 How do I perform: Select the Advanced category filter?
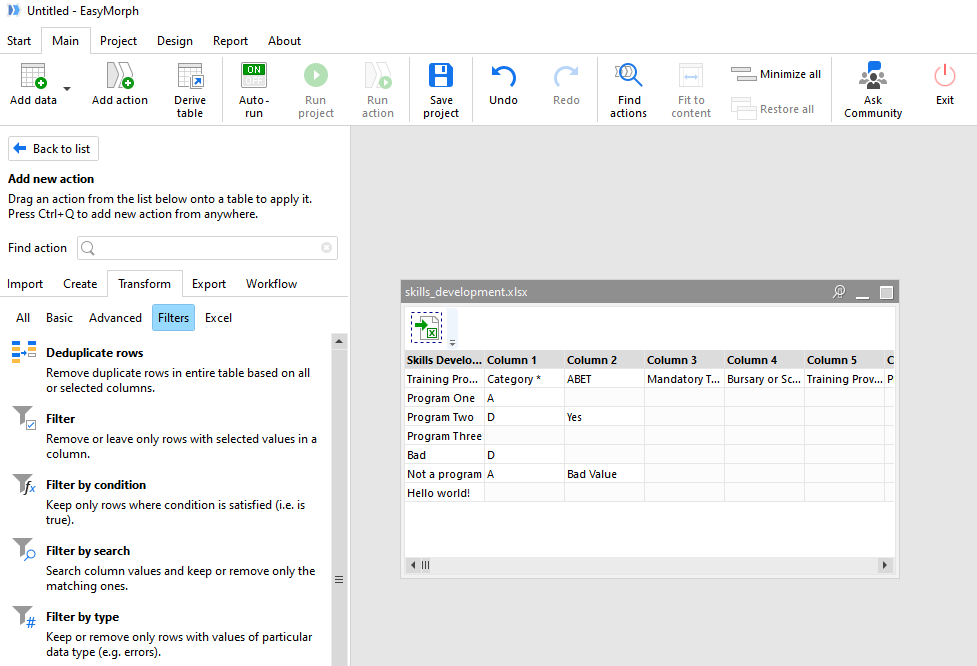tap(115, 318)
